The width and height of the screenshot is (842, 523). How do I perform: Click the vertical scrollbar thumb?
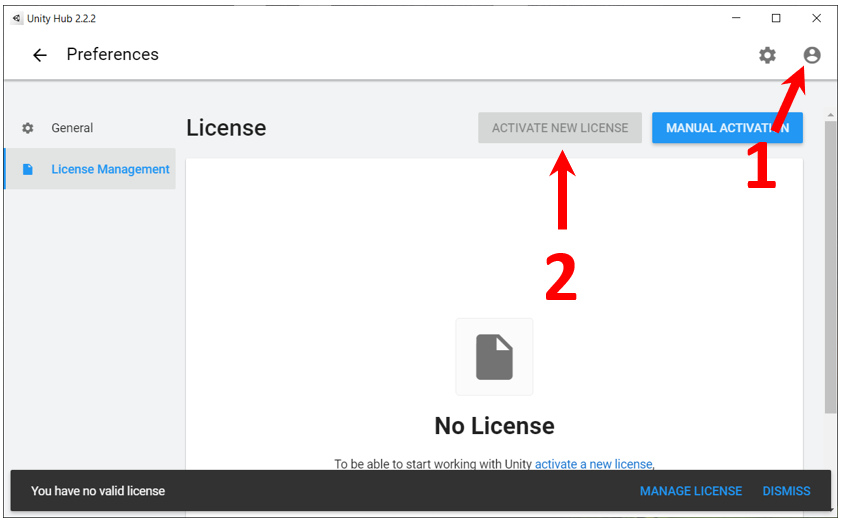830,267
